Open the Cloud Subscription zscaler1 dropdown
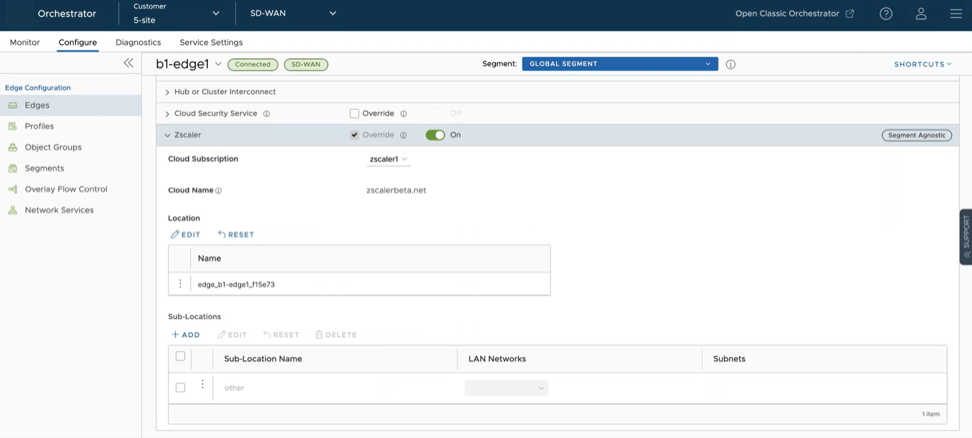This screenshot has height=438, width=972. tap(388, 159)
